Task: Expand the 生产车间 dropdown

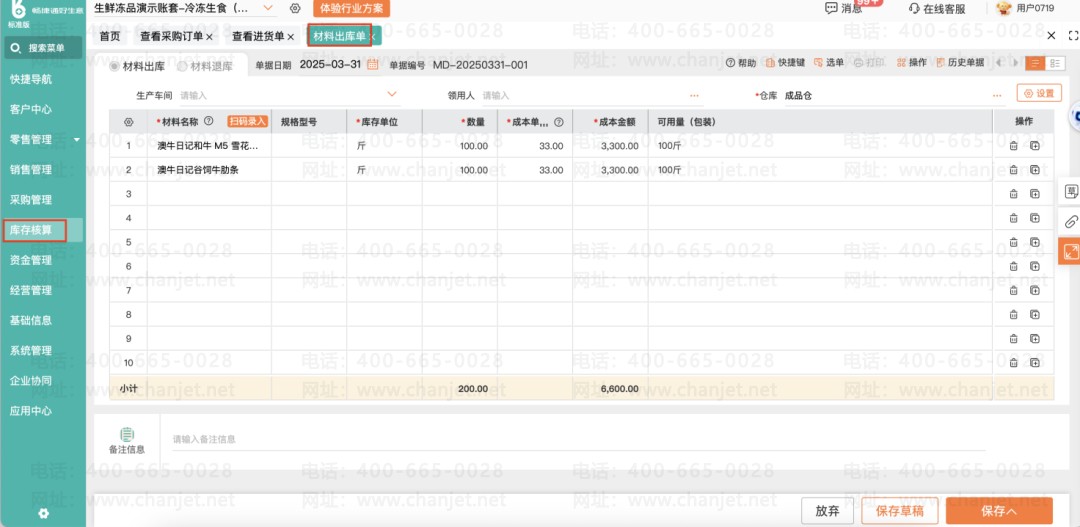Action: pyautogui.click(x=392, y=94)
